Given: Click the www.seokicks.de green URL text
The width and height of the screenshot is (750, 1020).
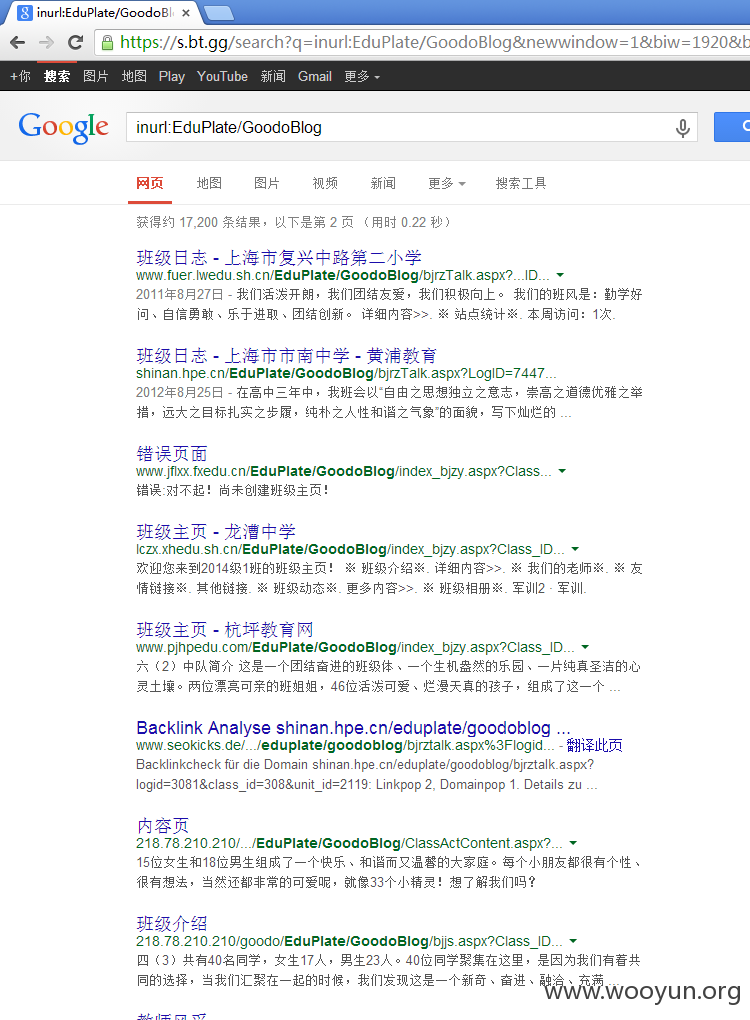Looking at the screenshot, I should click(345, 745).
